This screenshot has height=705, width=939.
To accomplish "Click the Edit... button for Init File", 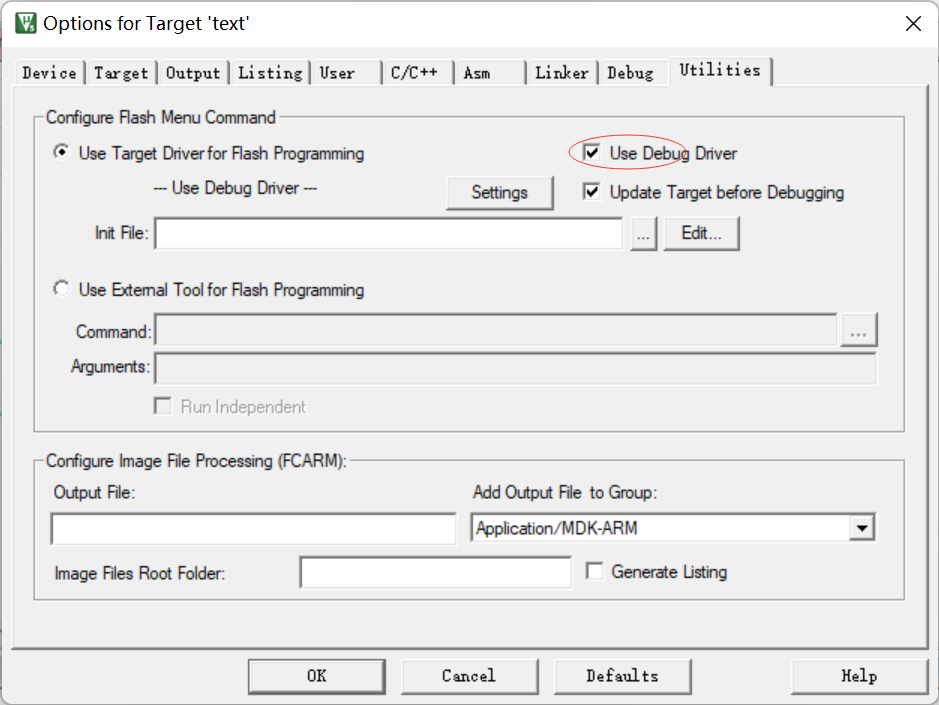I will click(701, 233).
